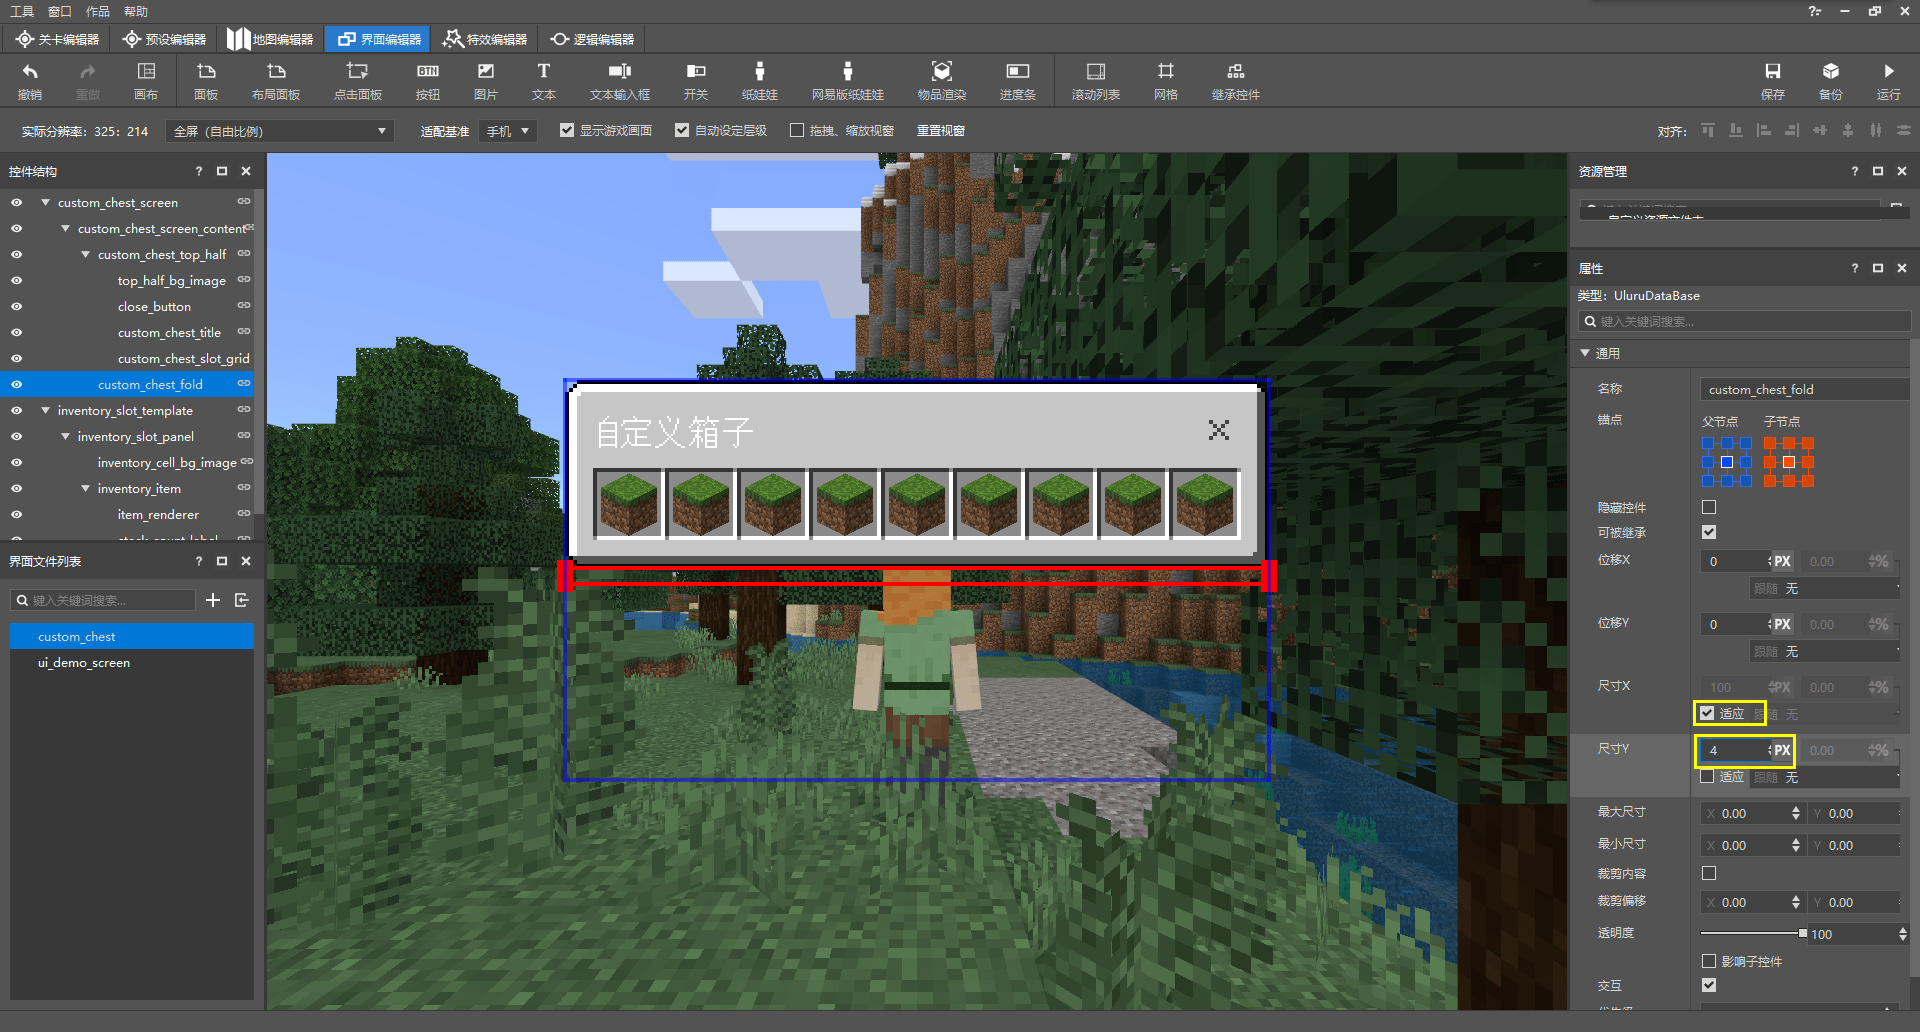Viewport: 1920px width, 1032px height.
Task: Enable the 拖拽、缩放视窗 checkbox
Action: coord(797,131)
